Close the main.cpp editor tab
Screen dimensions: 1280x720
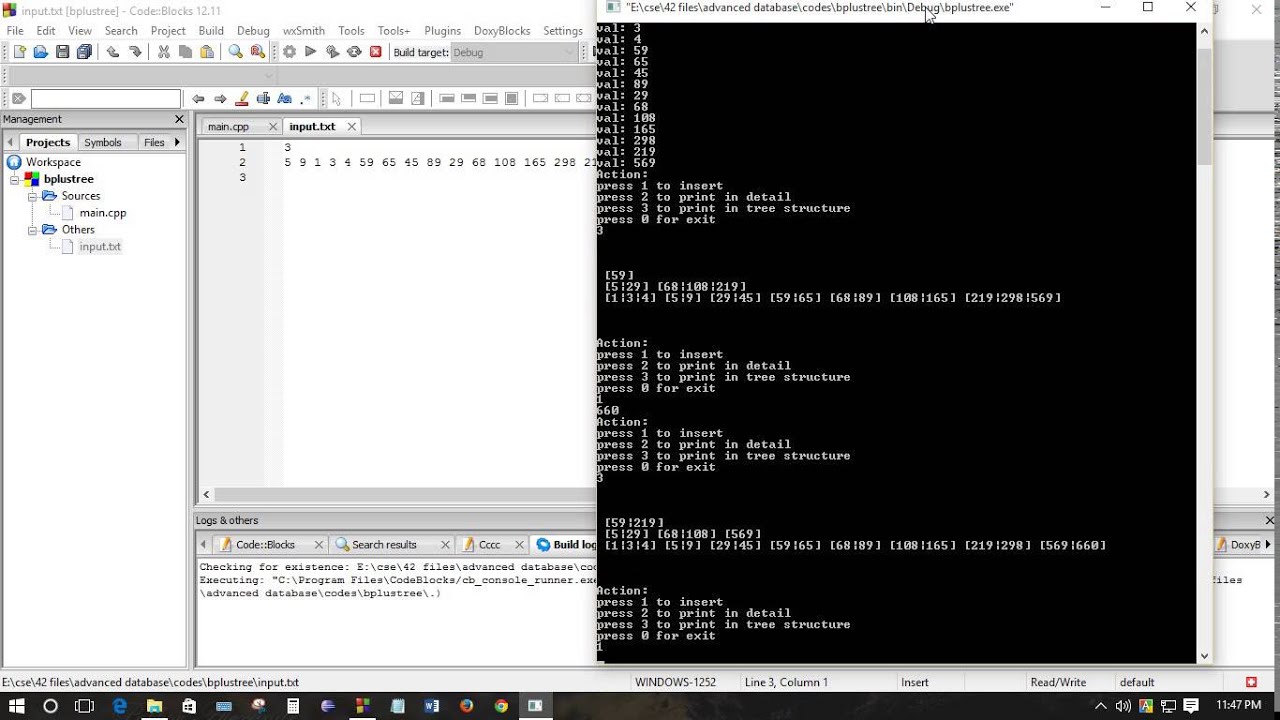coord(272,127)
